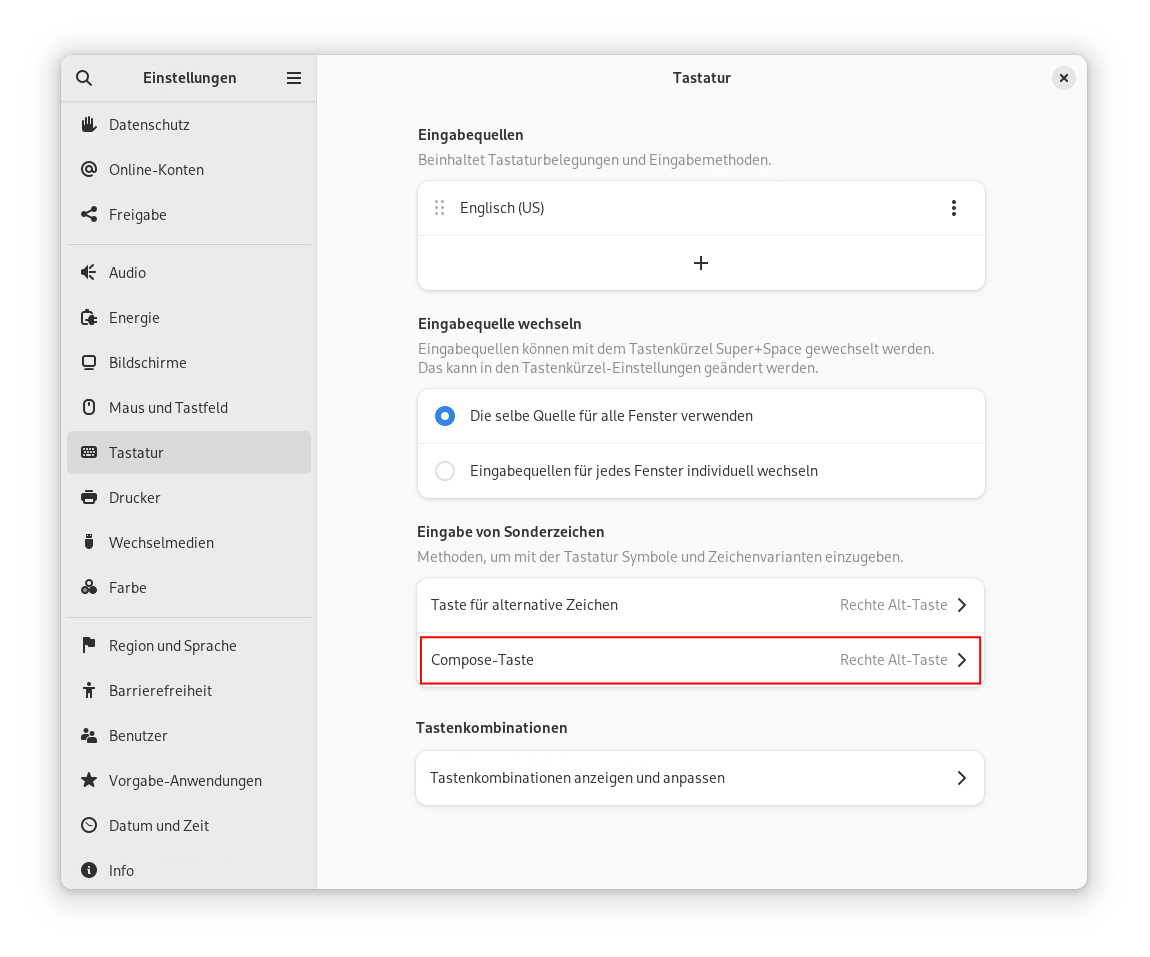
Task: Click Rechte Alt-Taste value for alternative Zeichen
Action: point(893,605)
